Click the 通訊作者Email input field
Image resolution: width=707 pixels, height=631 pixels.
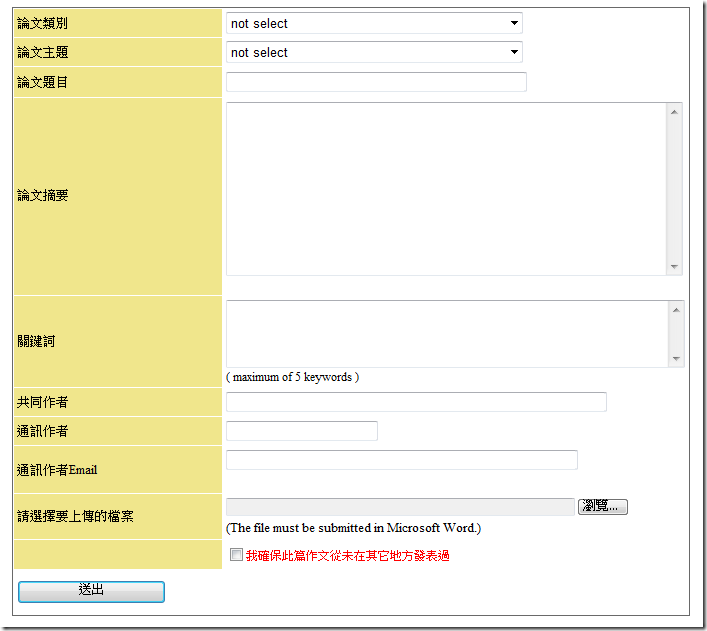click(402, 460)
